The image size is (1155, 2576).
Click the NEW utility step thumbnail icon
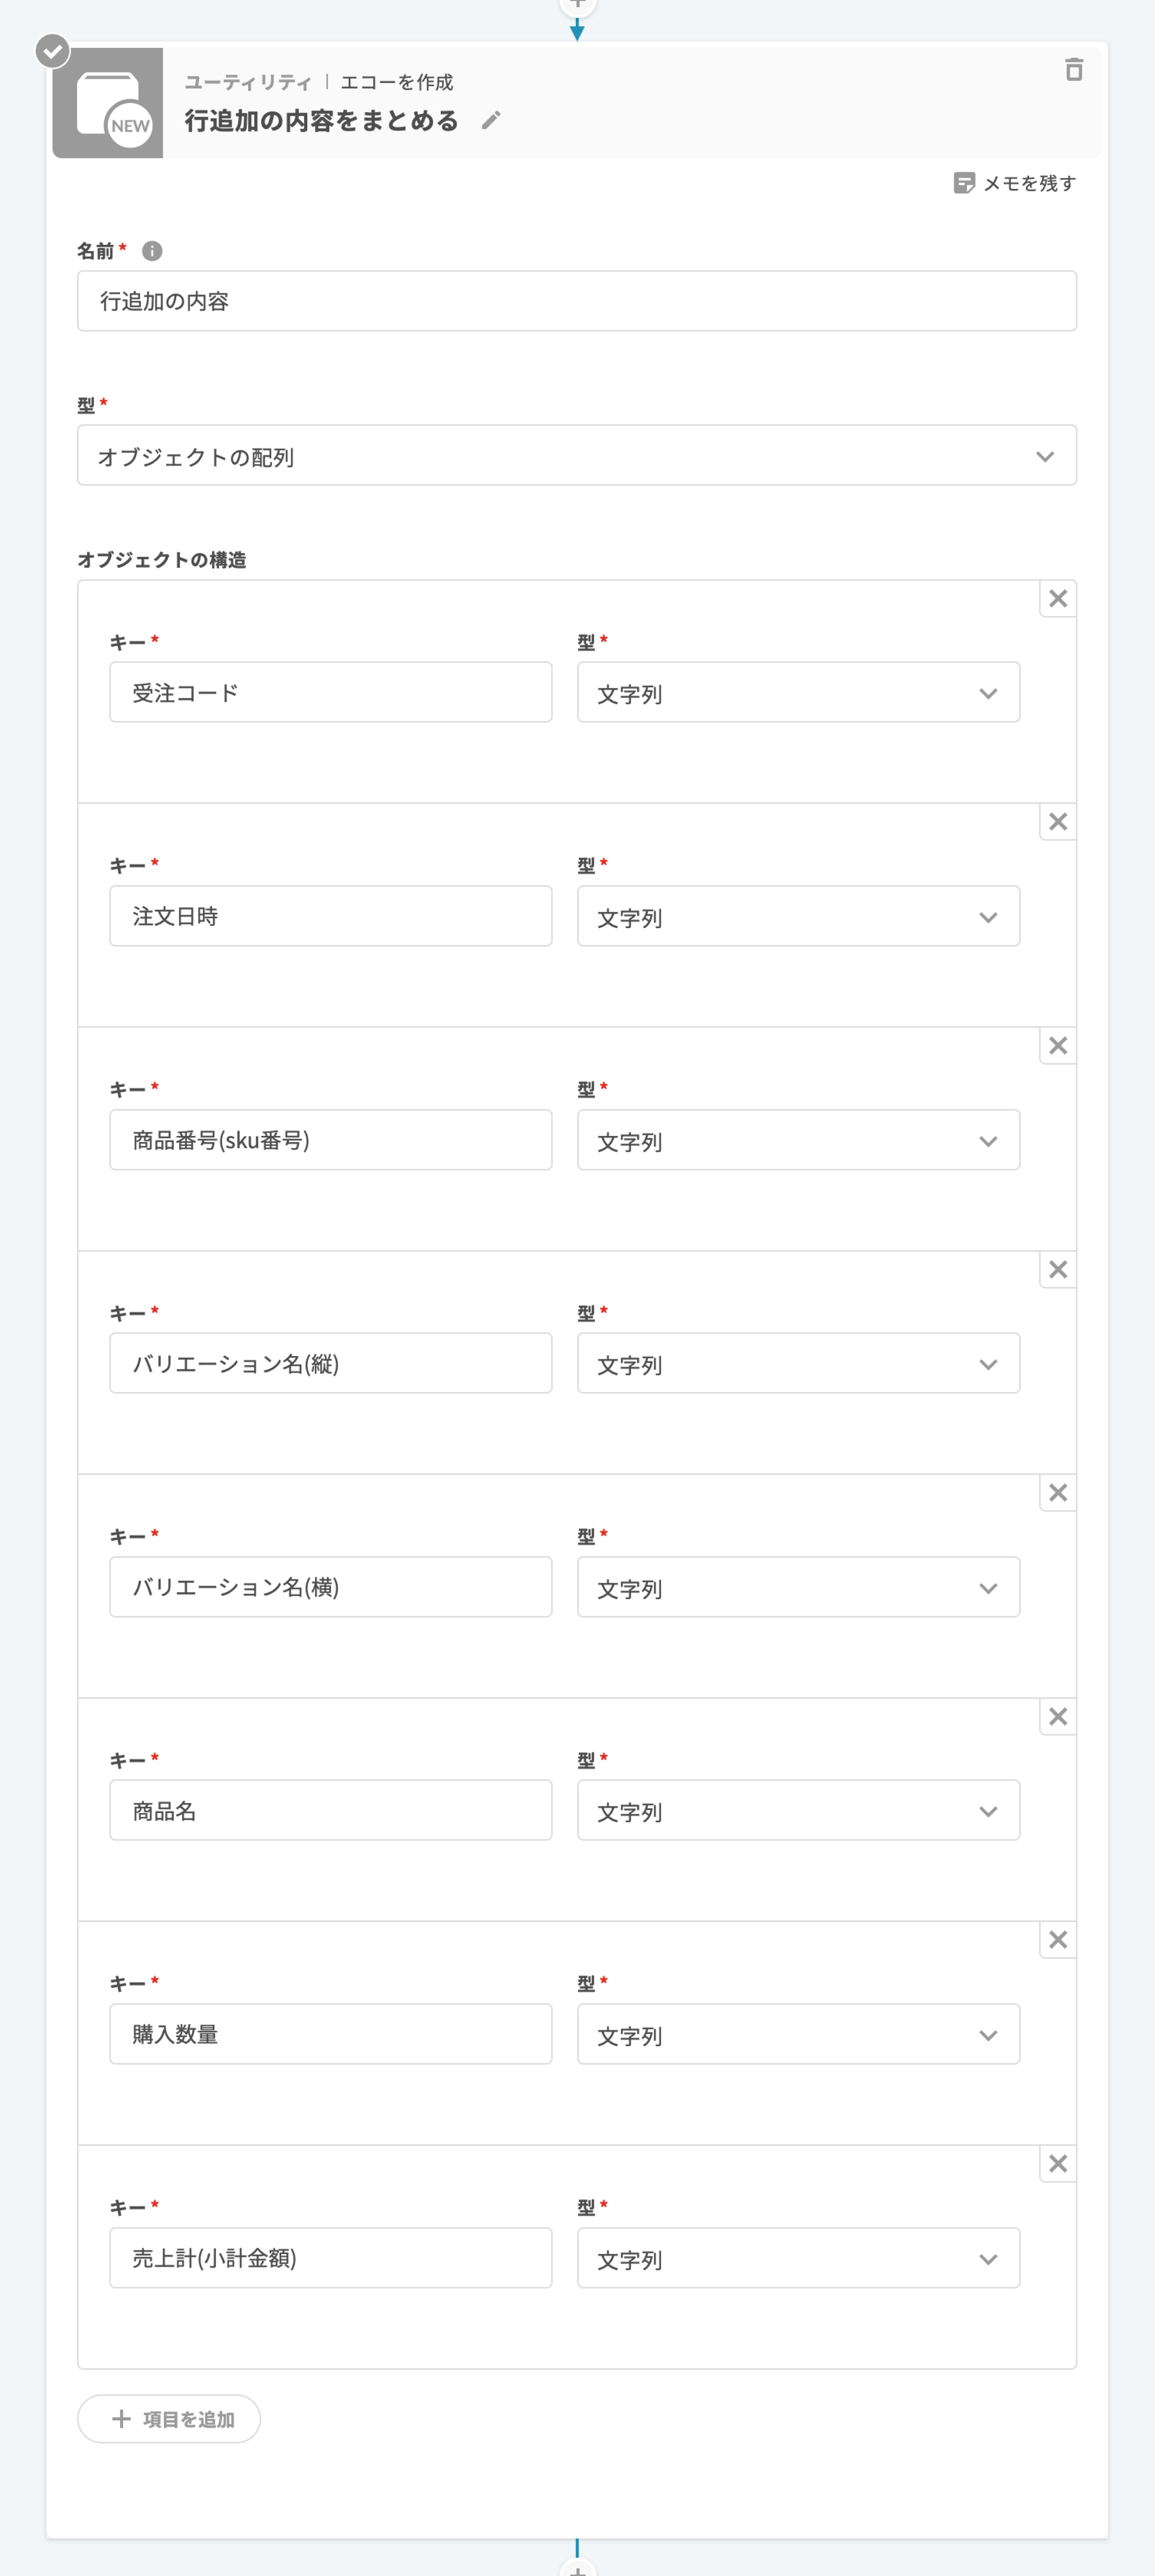pos(108,103)
